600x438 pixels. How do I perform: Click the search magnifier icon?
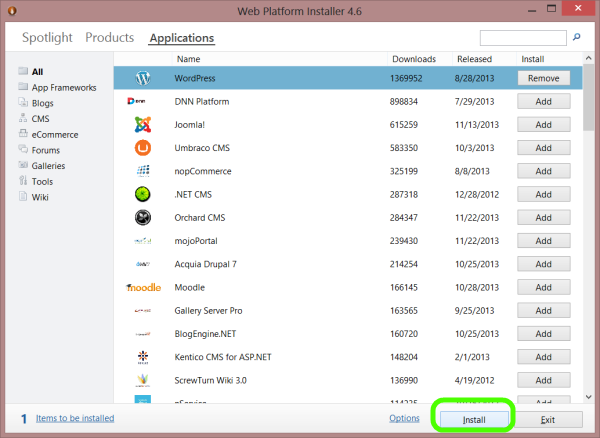[575, 38]
